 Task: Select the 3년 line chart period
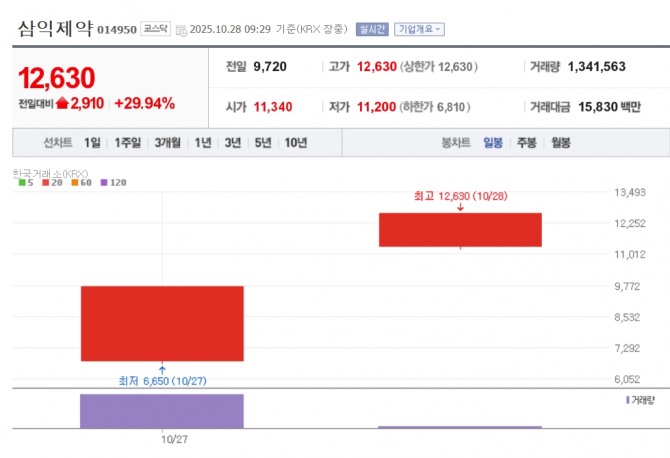233,143
